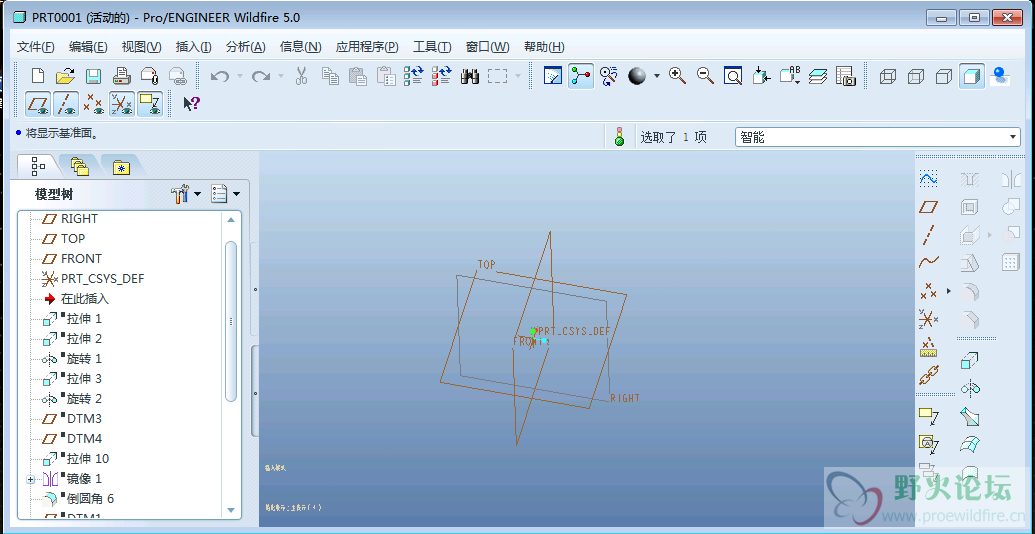The height and width of the screenshot is (534, 1035).
Task: Save the model with the floppy disk icon
Action: tap(92, 77)
